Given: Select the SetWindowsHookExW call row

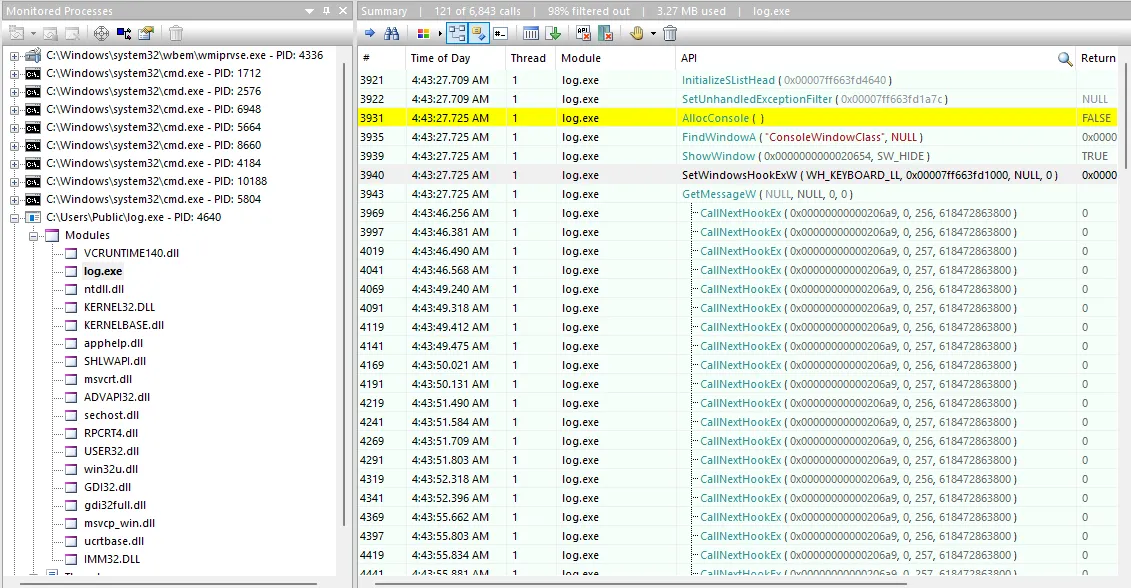Looking at the screenshot, I should point(737,175).
